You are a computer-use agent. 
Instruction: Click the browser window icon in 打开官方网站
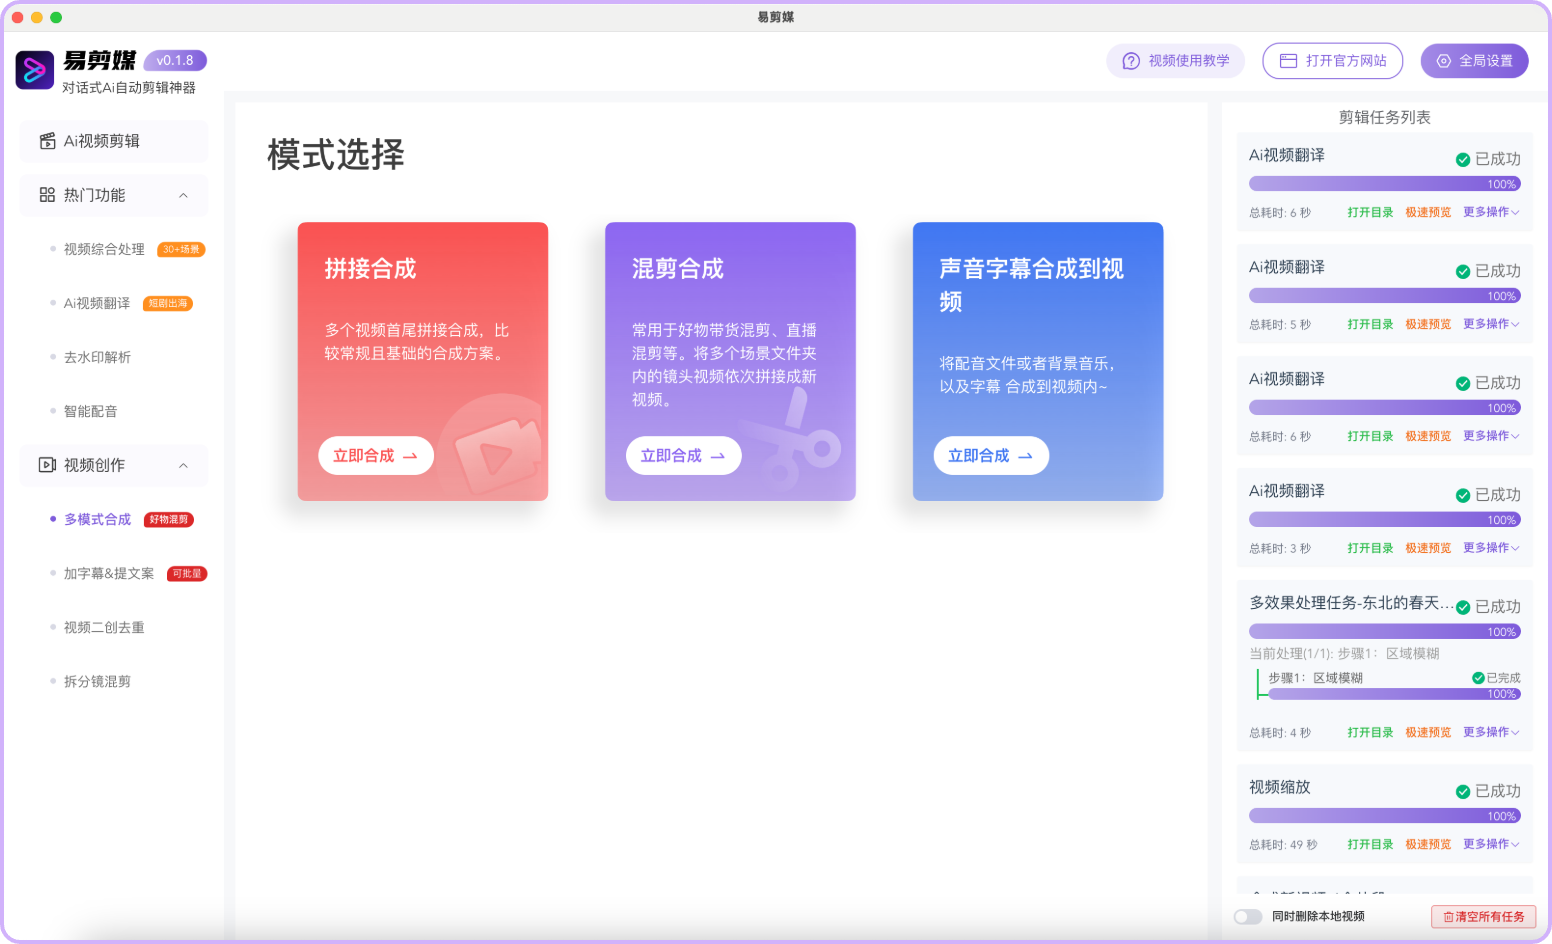[x=1288, y=61]
